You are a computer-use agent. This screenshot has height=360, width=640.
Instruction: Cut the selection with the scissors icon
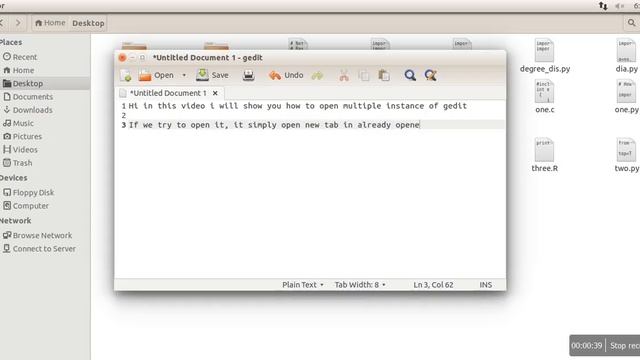coord(344,76)
